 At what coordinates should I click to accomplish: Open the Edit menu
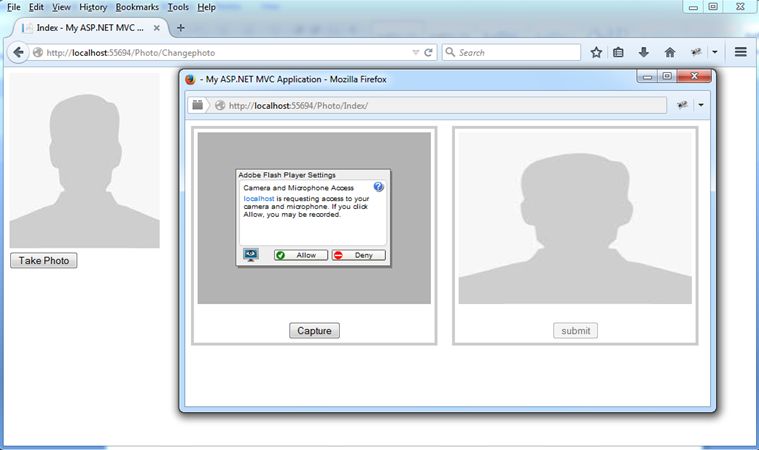pyautogui.click(x=36, y=7)
